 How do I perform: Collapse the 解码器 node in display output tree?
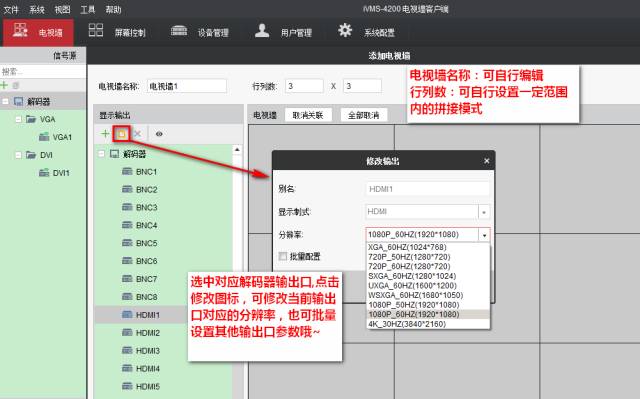coord(102,154)
